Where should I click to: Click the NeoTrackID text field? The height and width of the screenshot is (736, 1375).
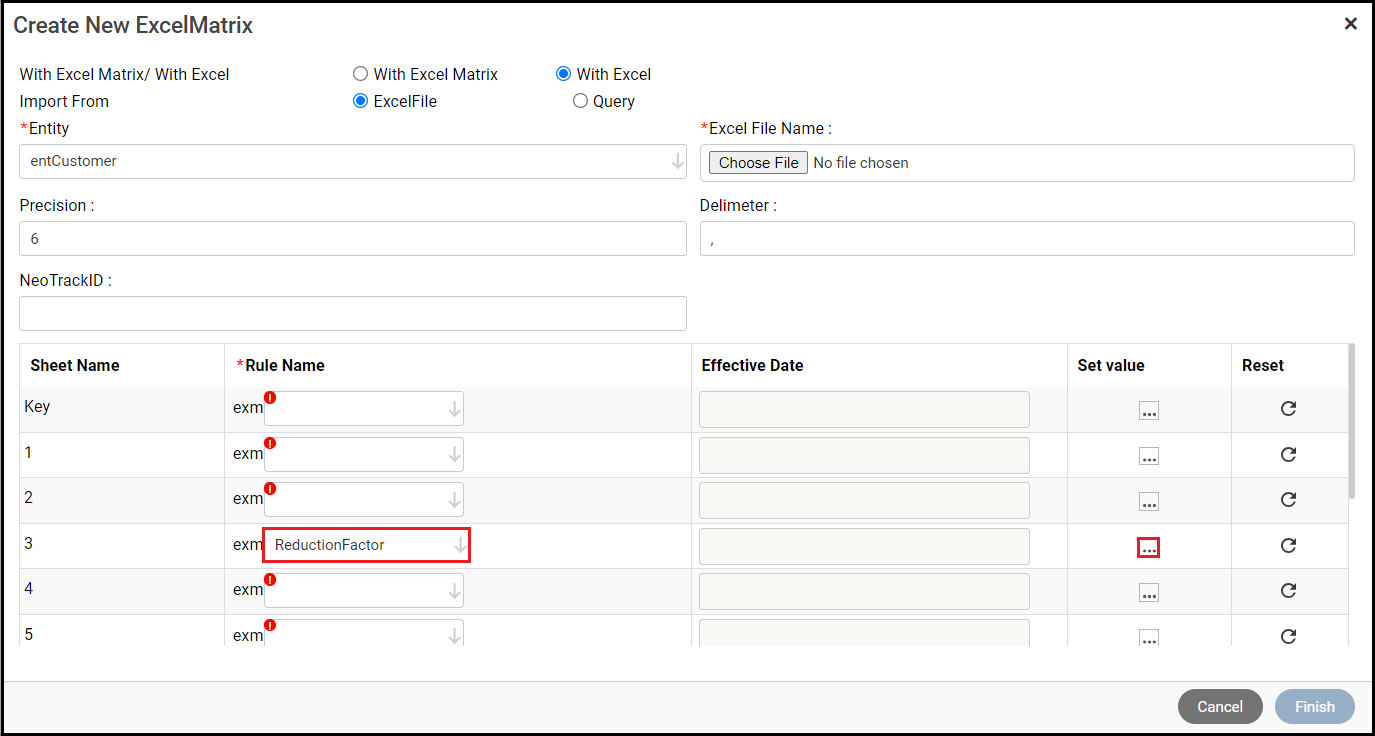(353, 313)
